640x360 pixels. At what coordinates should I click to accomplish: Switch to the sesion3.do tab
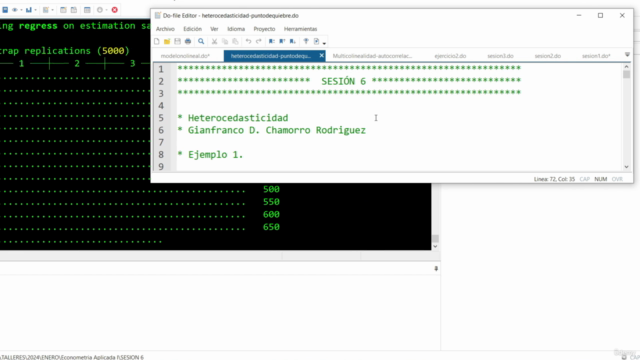click(x=500, y=56)
